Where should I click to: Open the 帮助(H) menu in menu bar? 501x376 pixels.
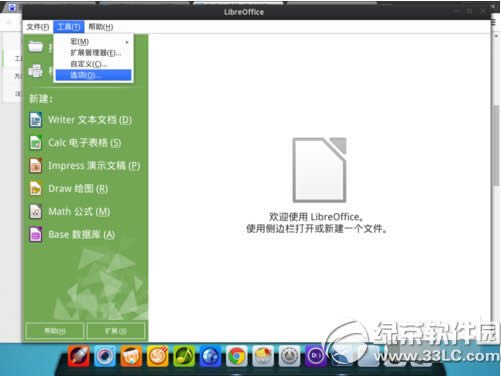coord(101,27)
